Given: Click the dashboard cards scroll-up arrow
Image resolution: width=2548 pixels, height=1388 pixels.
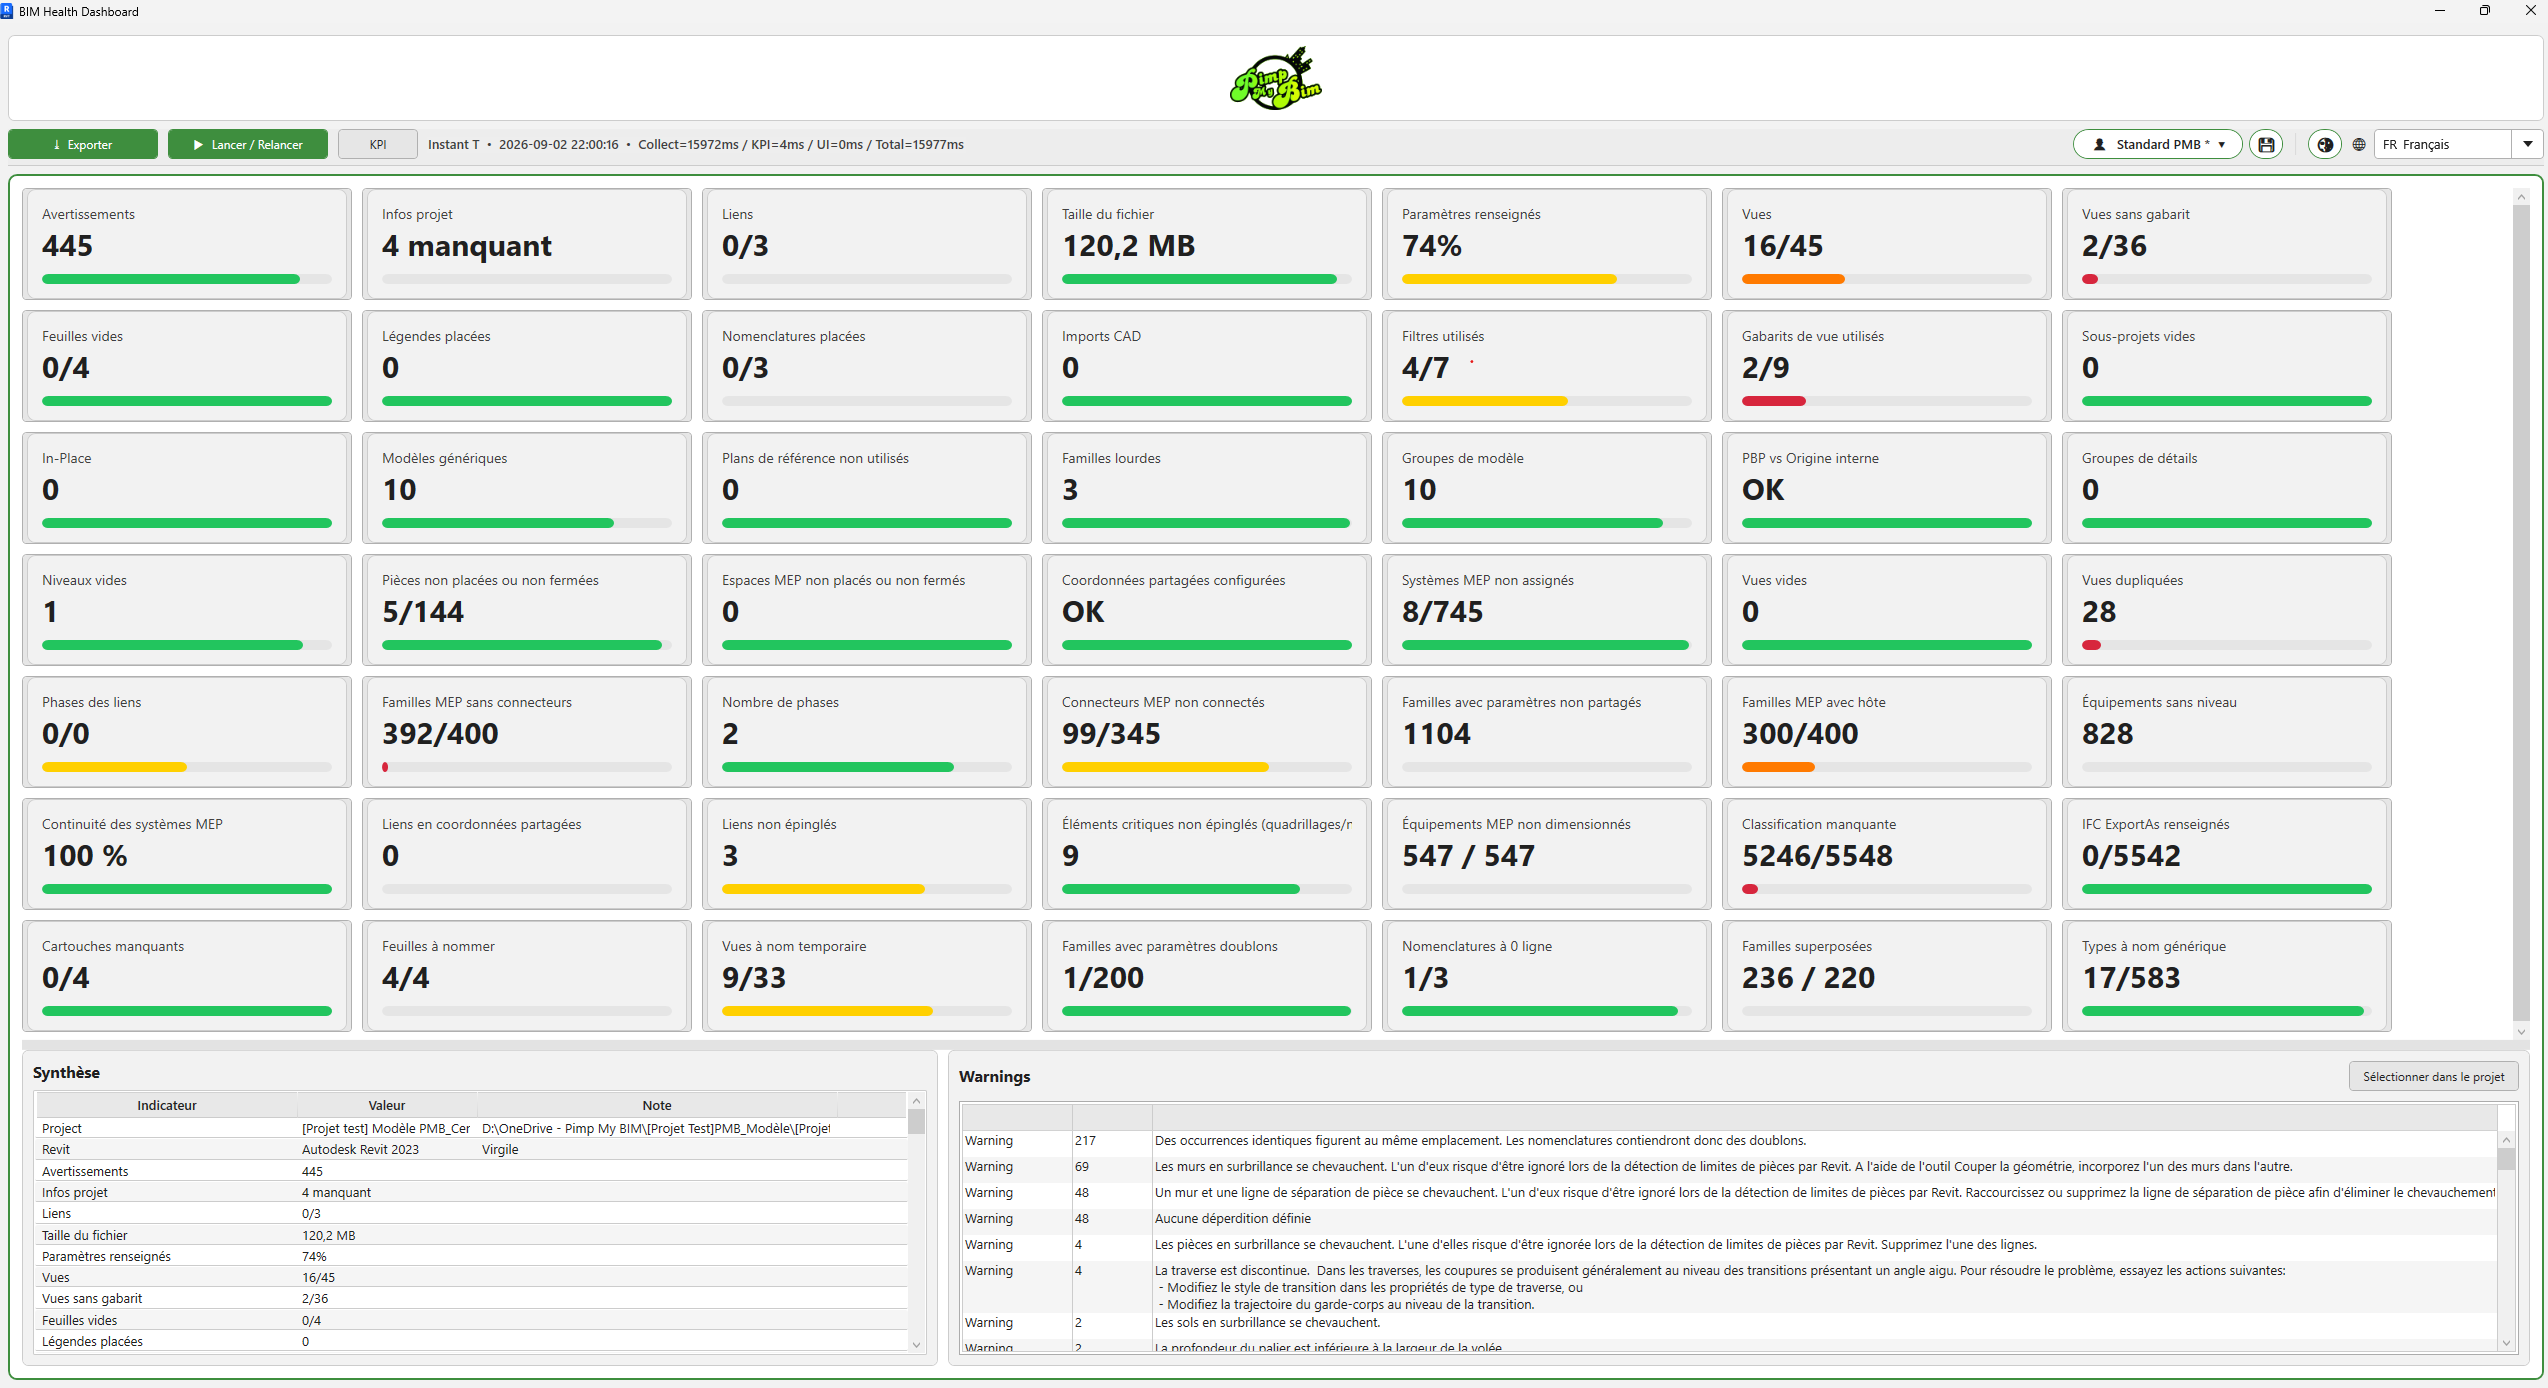Looking at the screenshot, I should click(x=2521, y=197).
